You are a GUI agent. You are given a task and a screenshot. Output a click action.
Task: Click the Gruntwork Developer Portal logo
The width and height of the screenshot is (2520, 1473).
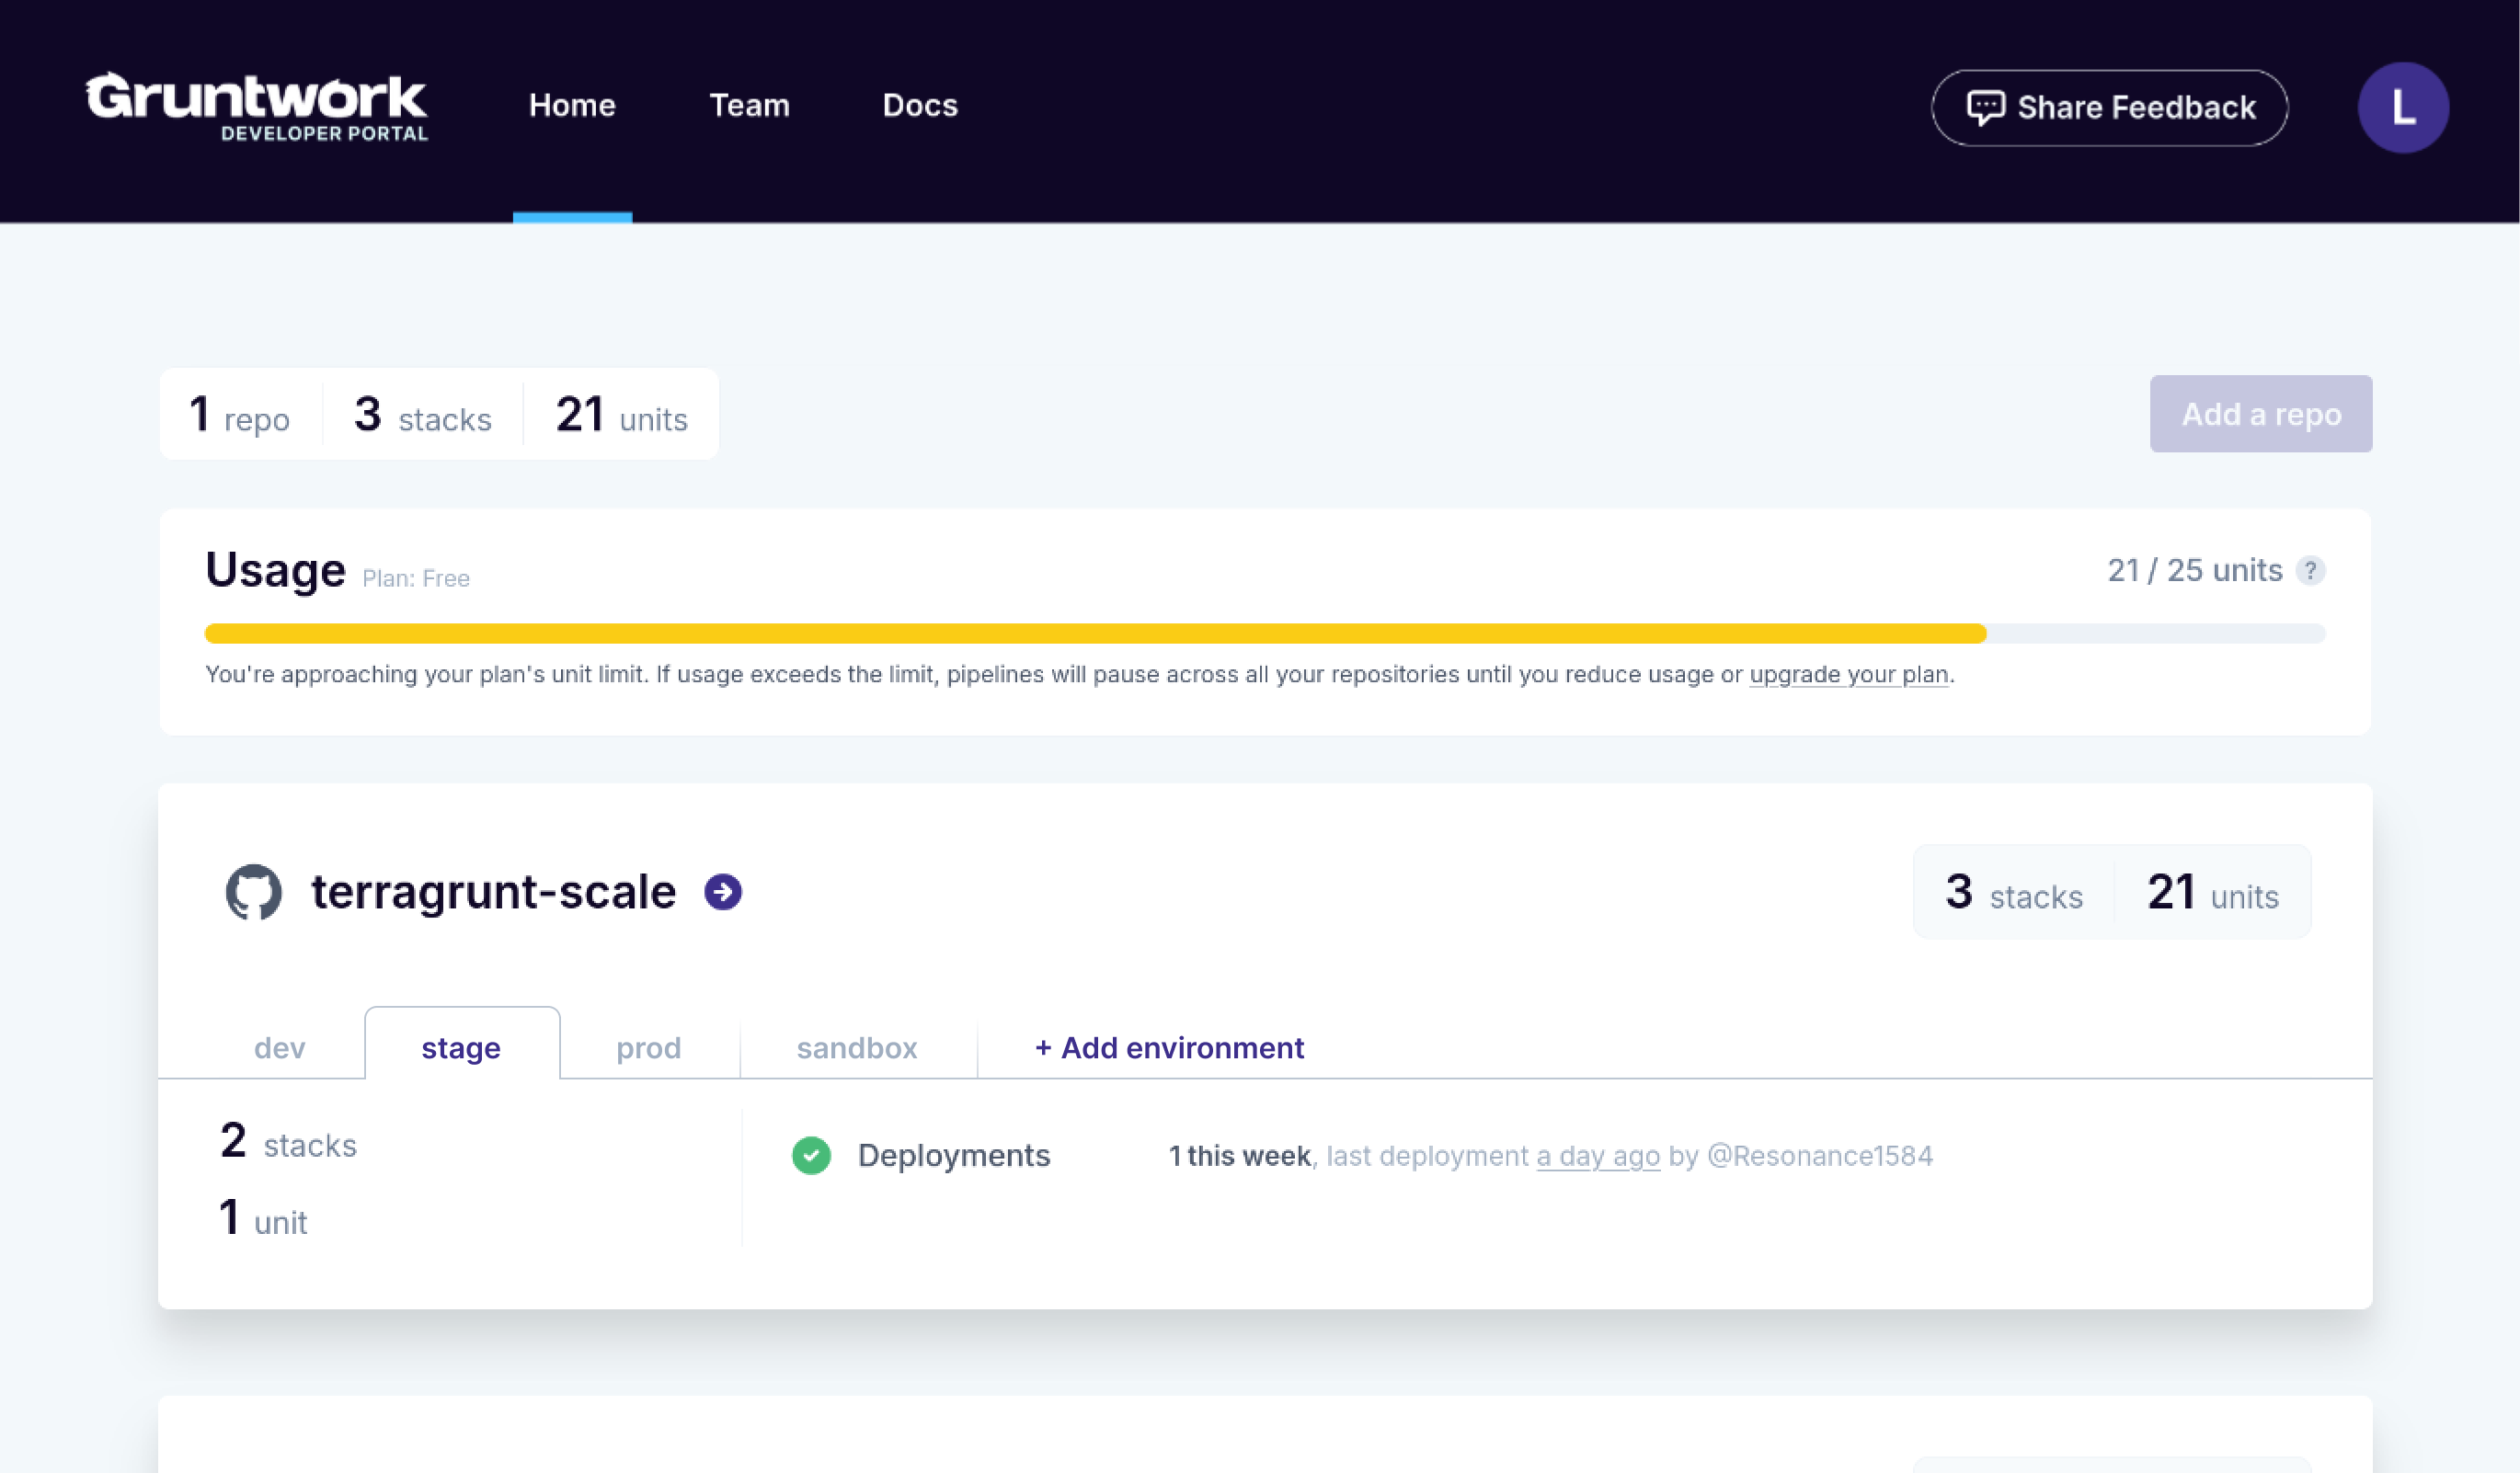(x=256, y=106)
